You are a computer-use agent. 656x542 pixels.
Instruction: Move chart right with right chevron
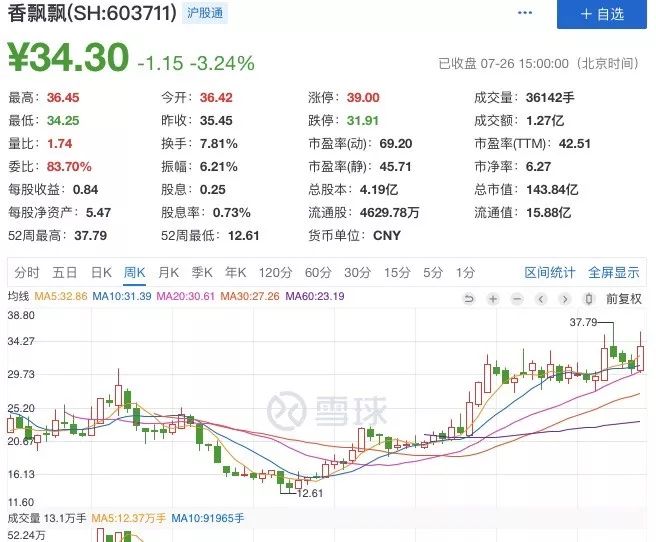565,299
